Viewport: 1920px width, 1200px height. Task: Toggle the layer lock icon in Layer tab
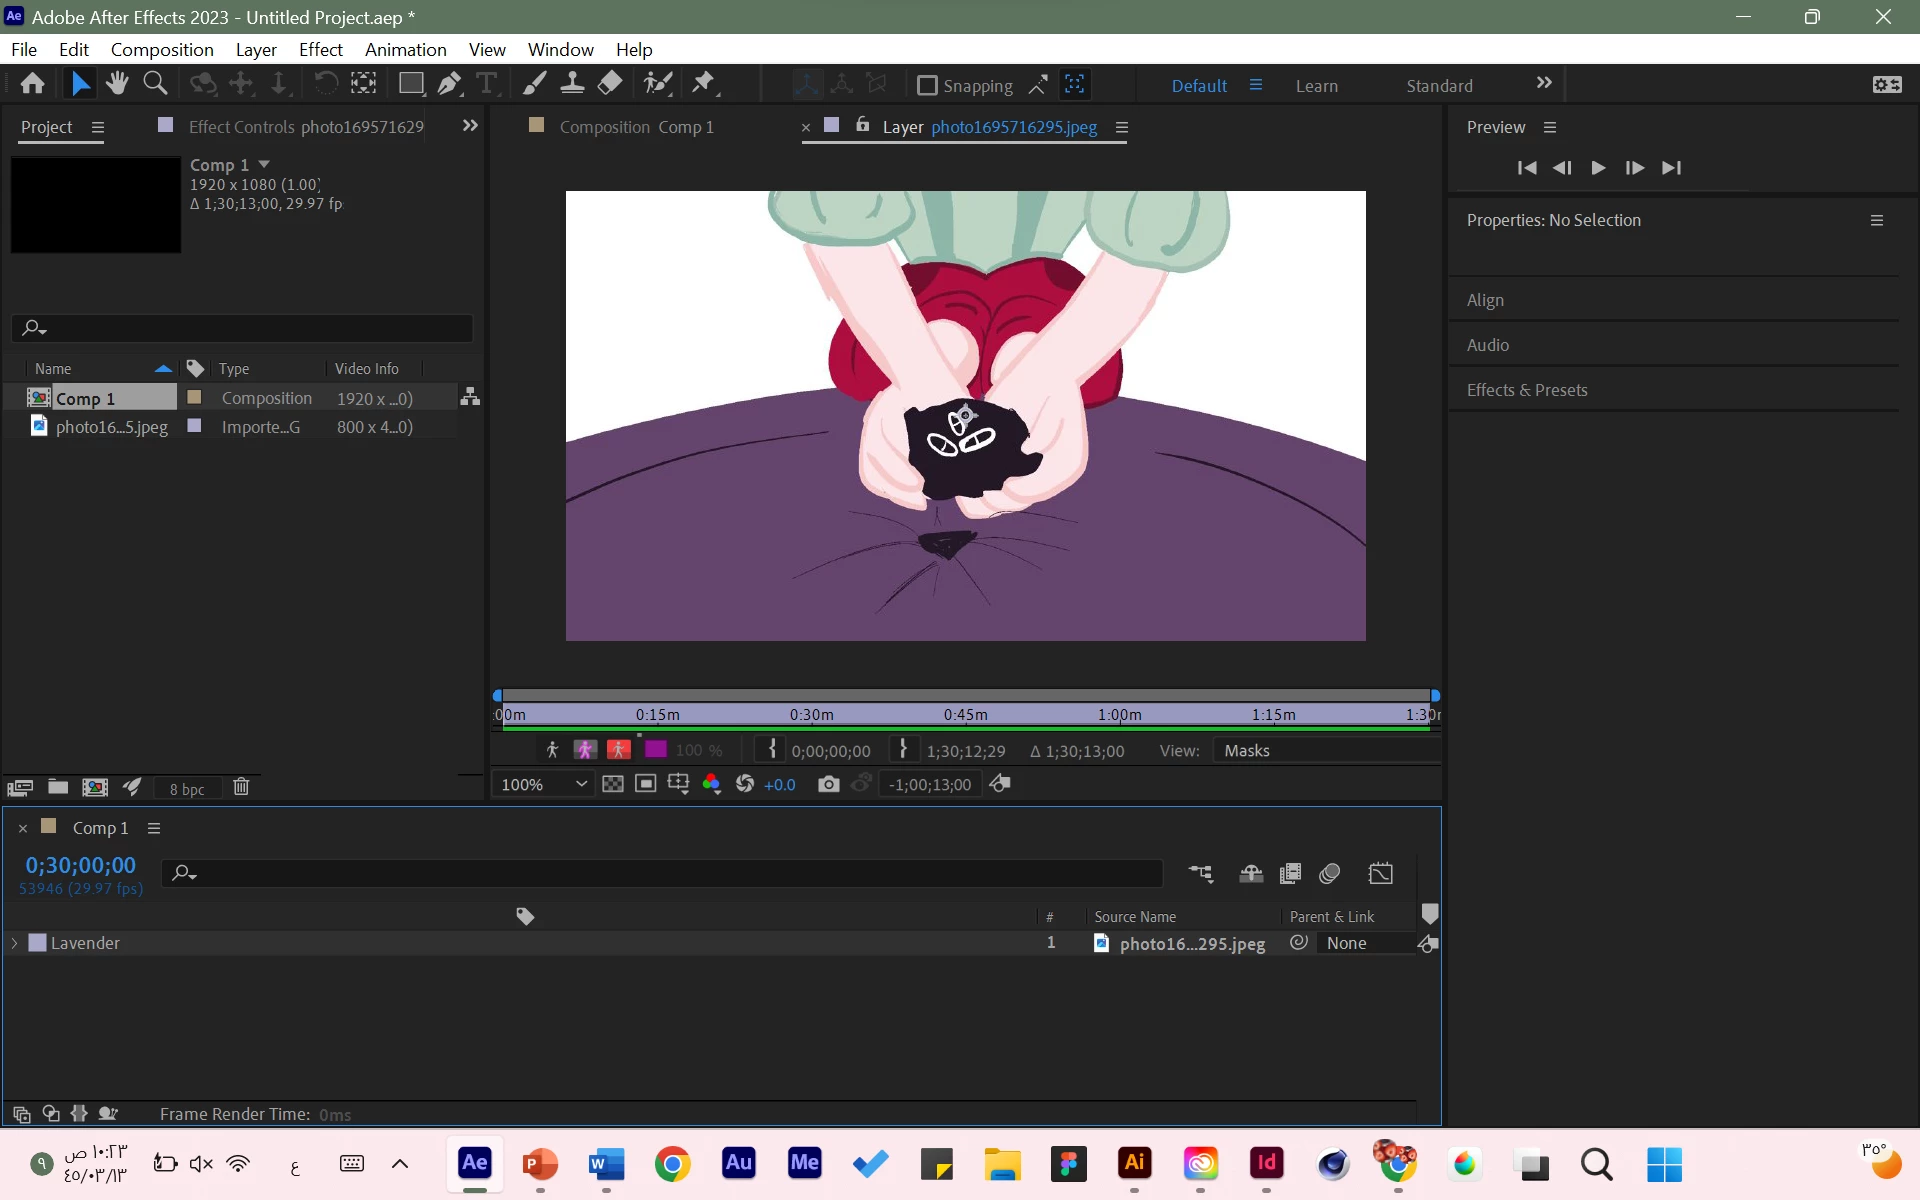[862, 126]
